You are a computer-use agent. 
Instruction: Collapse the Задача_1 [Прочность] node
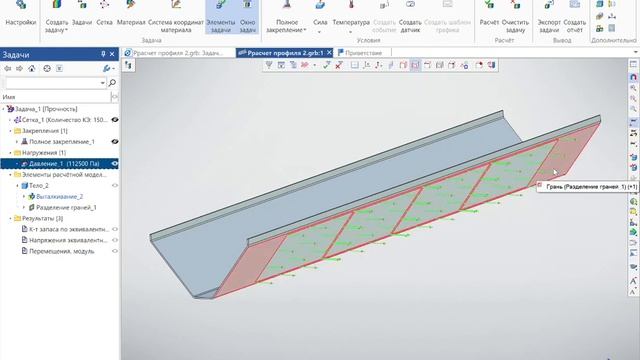point(4,109)
